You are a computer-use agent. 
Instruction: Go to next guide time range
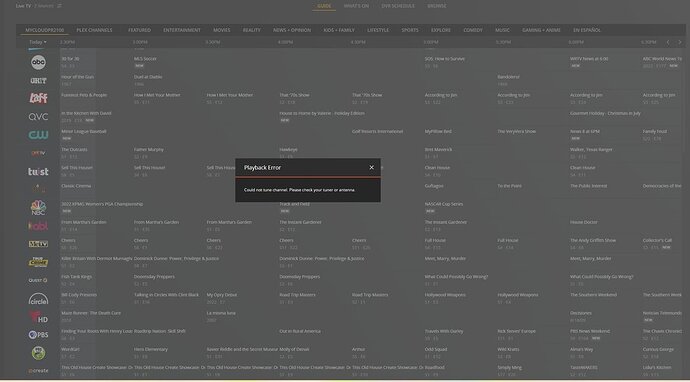(680, 42)
